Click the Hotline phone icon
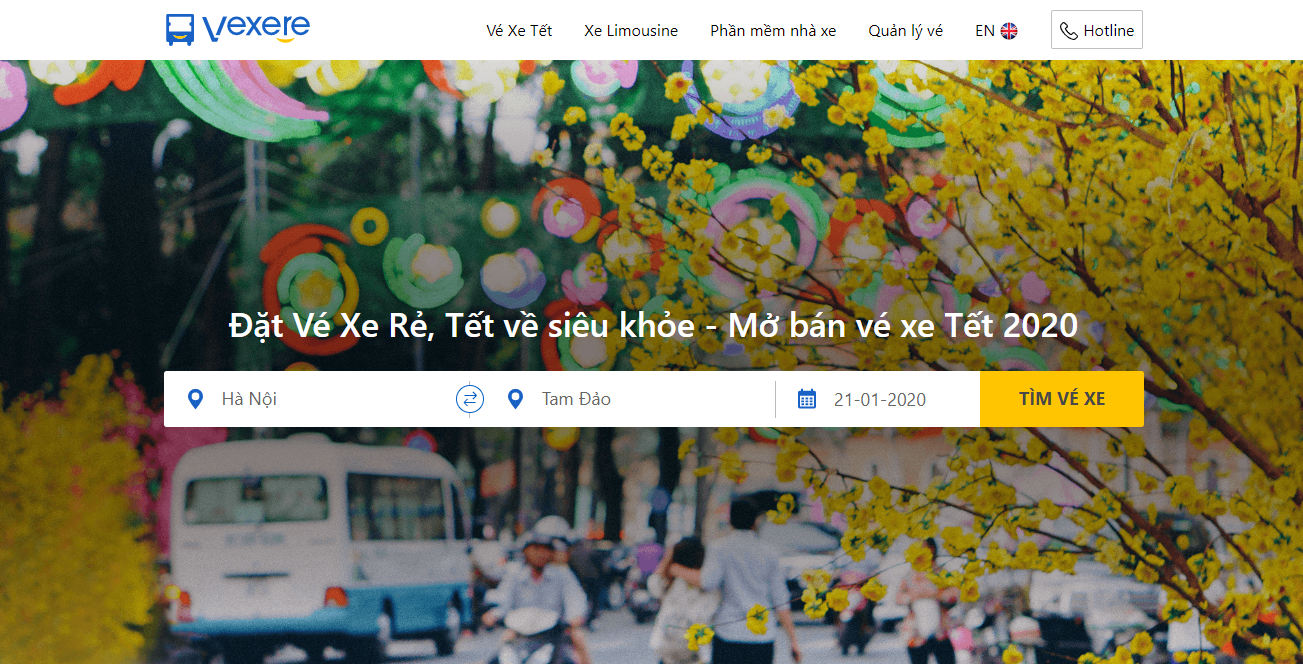The width and height of the screenshot is (1303, 664). click(1069, 31)
